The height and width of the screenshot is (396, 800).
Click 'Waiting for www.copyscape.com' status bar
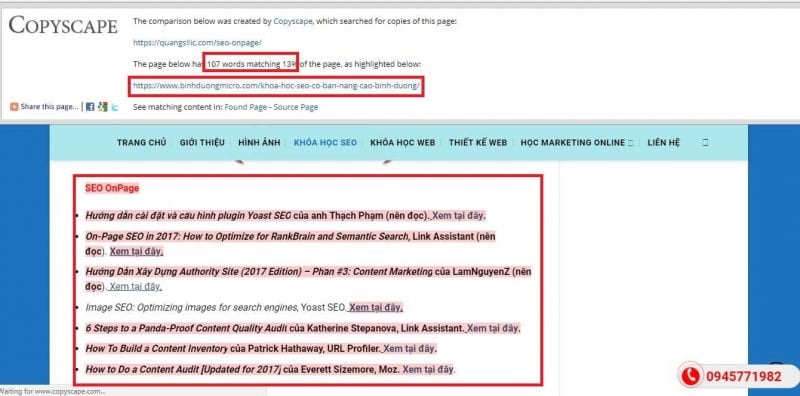tap(53, 391)
